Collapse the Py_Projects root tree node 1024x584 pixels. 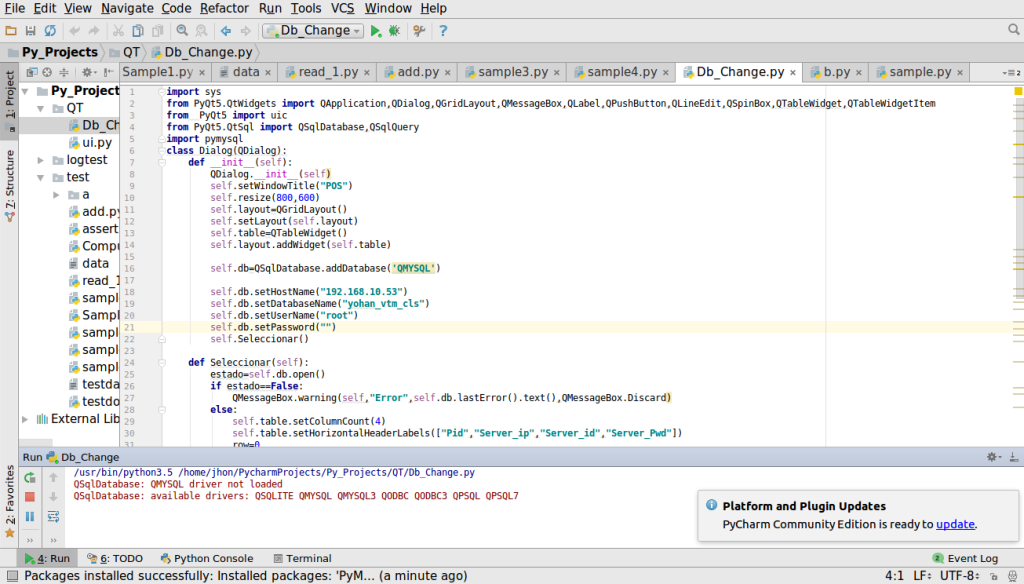pos(25,91)
